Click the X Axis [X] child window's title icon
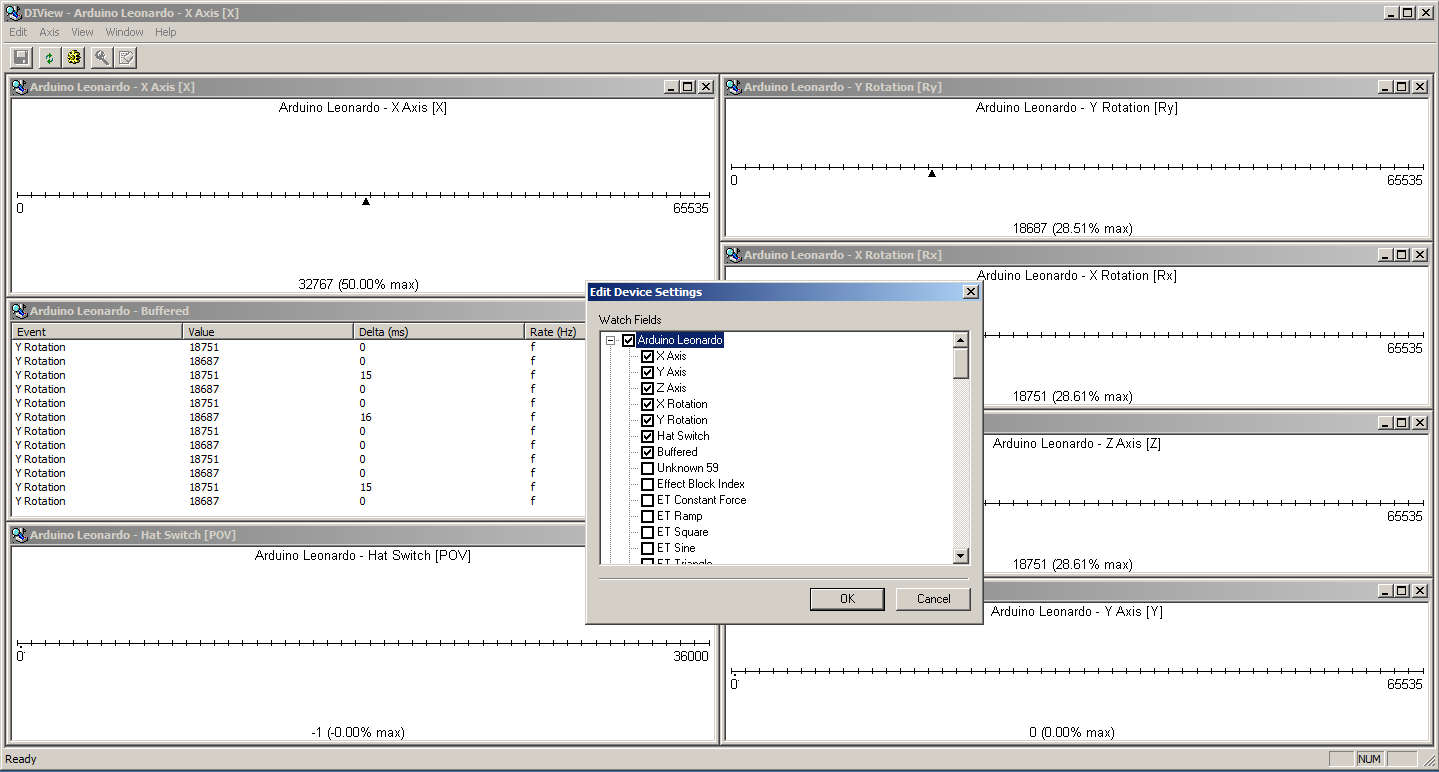Screen dimensions: 1439x772 (x=20, y=87)
